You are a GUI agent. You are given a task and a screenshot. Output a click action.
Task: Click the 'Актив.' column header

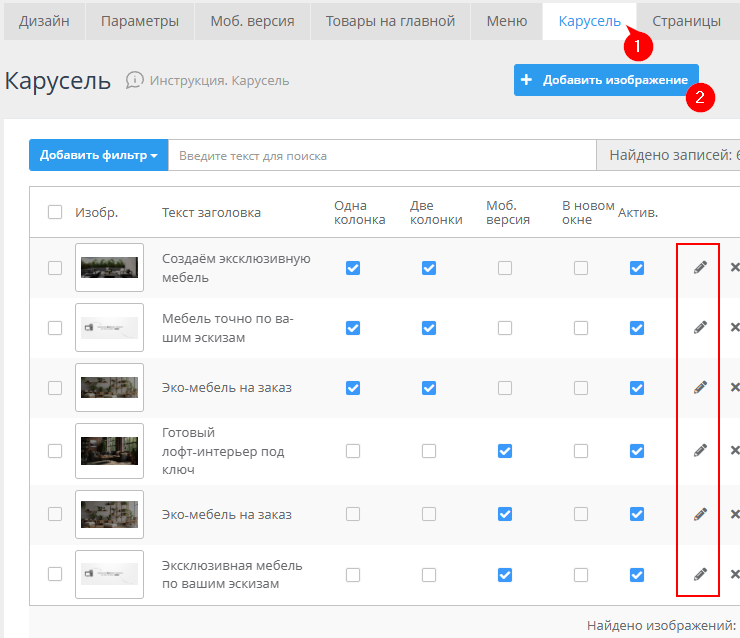(x=638, y=212)
